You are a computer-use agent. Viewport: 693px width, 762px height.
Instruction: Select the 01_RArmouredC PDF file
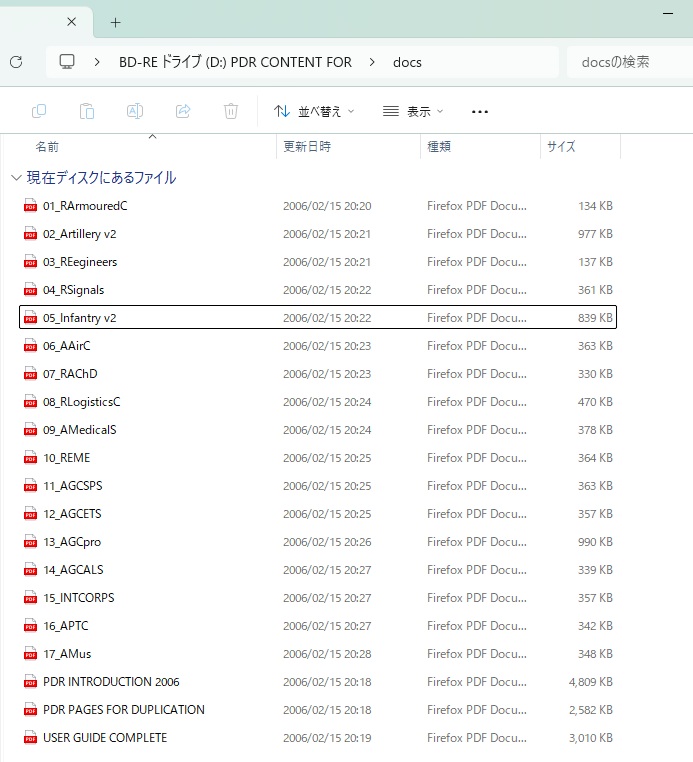(85, 206)
